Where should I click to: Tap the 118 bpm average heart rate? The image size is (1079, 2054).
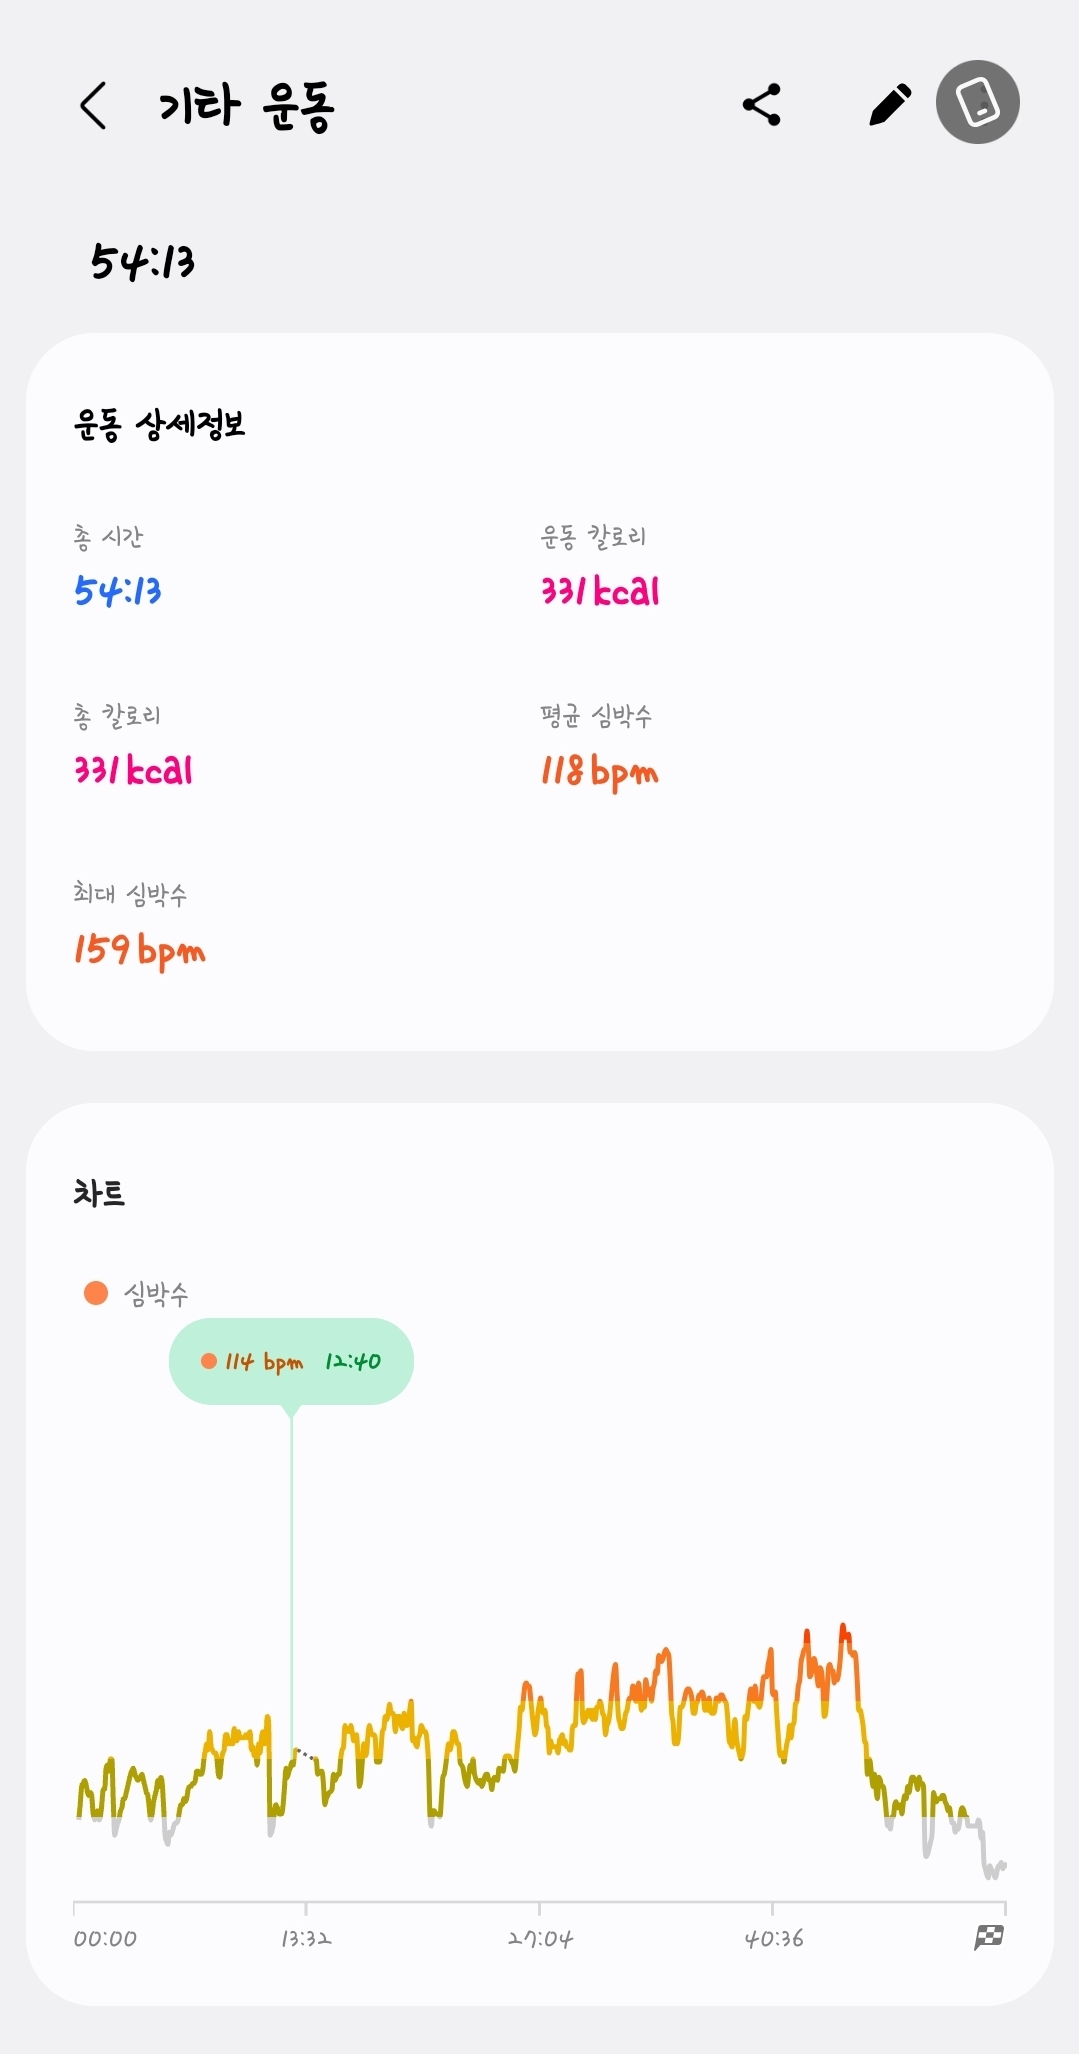tap(599, 772)
